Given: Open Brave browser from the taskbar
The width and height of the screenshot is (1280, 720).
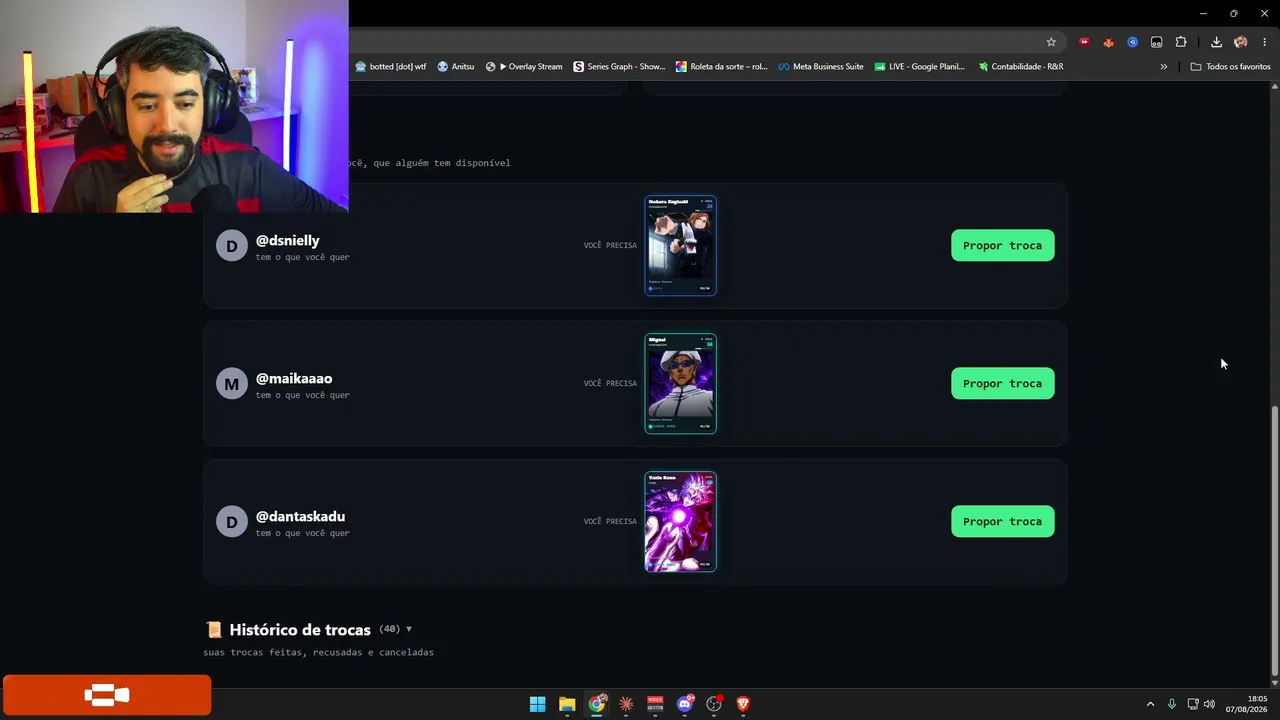Looking at the screenshot, I should [x=743, y=704].
